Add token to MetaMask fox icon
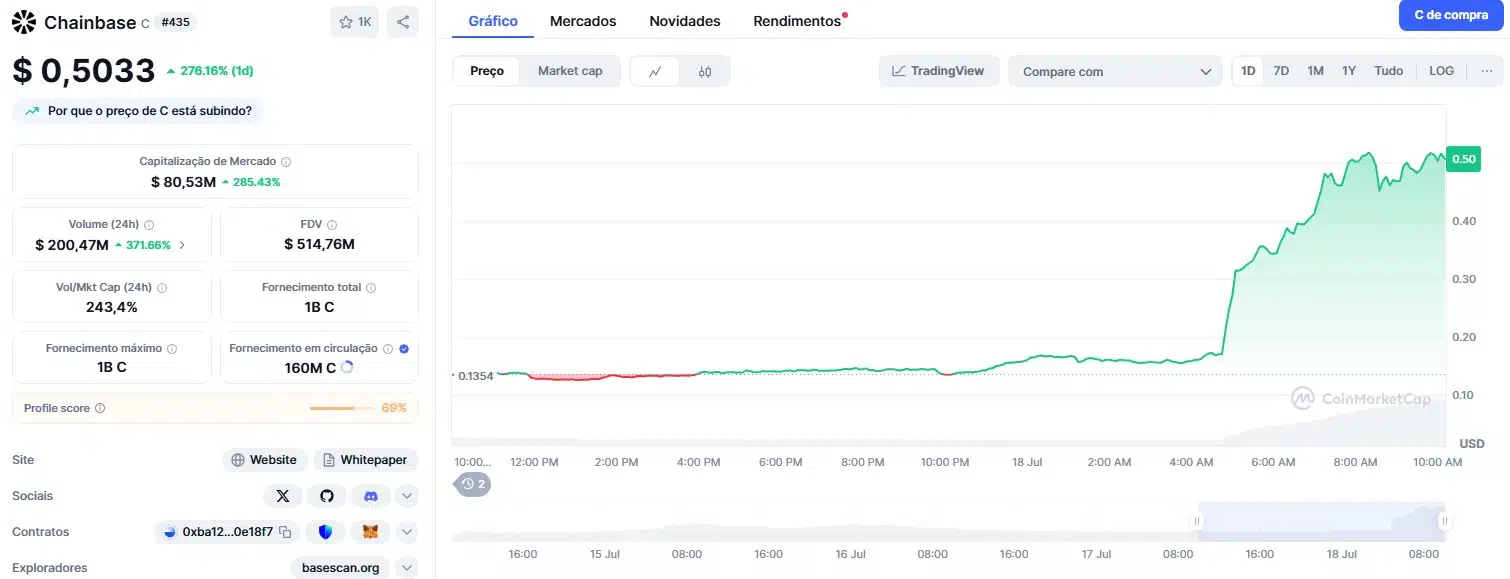1510x579 pixels. pyautogui.click(x=370, y=532)
